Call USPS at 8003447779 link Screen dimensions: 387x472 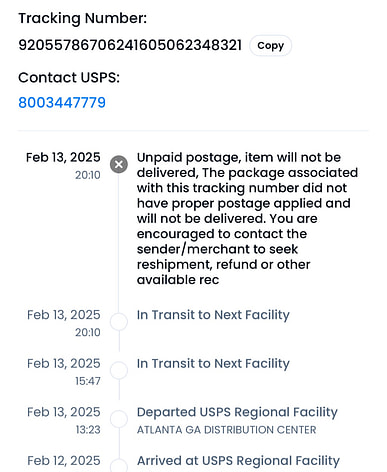click(62, 103)
